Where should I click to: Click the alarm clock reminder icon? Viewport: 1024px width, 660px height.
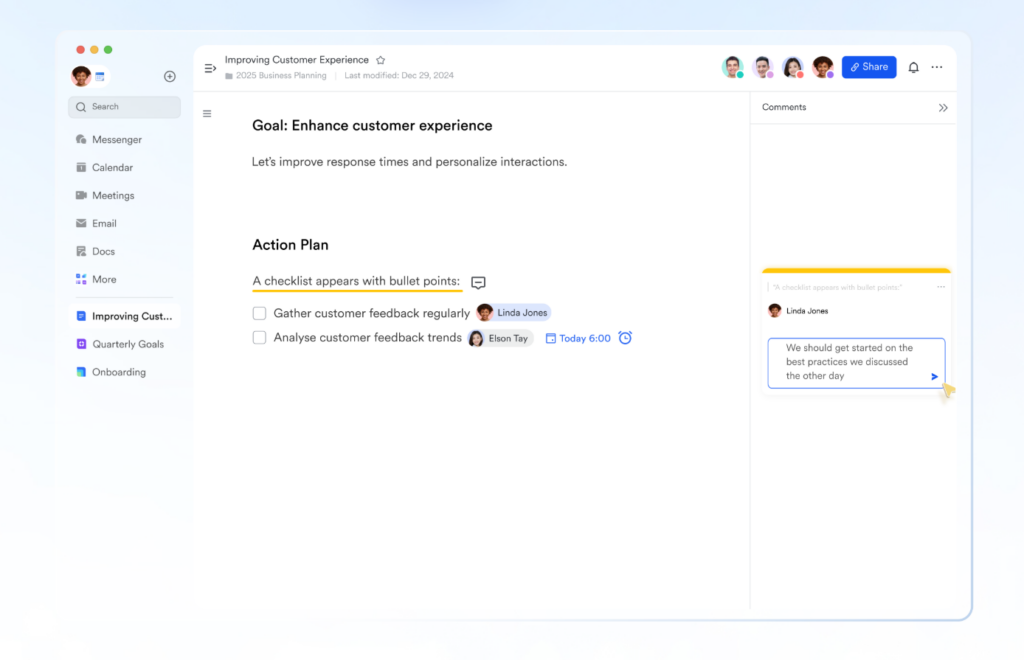pos(625,338)
